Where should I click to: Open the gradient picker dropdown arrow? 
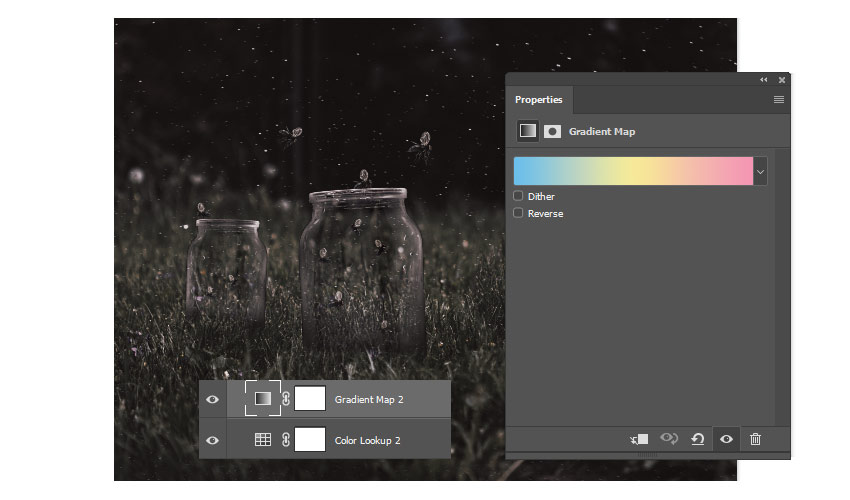pyautogui.click(x=760, y=171)
